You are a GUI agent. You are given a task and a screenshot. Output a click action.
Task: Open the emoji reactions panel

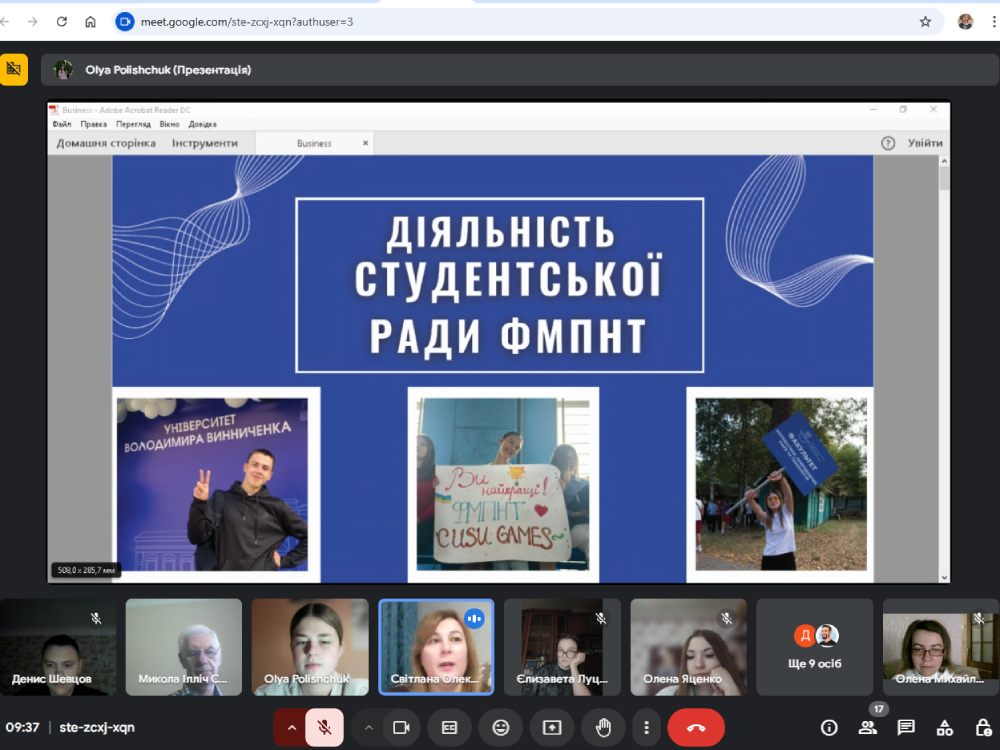(500, 727)
